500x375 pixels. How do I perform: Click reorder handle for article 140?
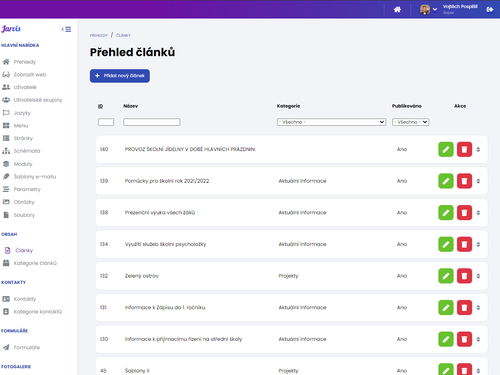pos(478,149)
